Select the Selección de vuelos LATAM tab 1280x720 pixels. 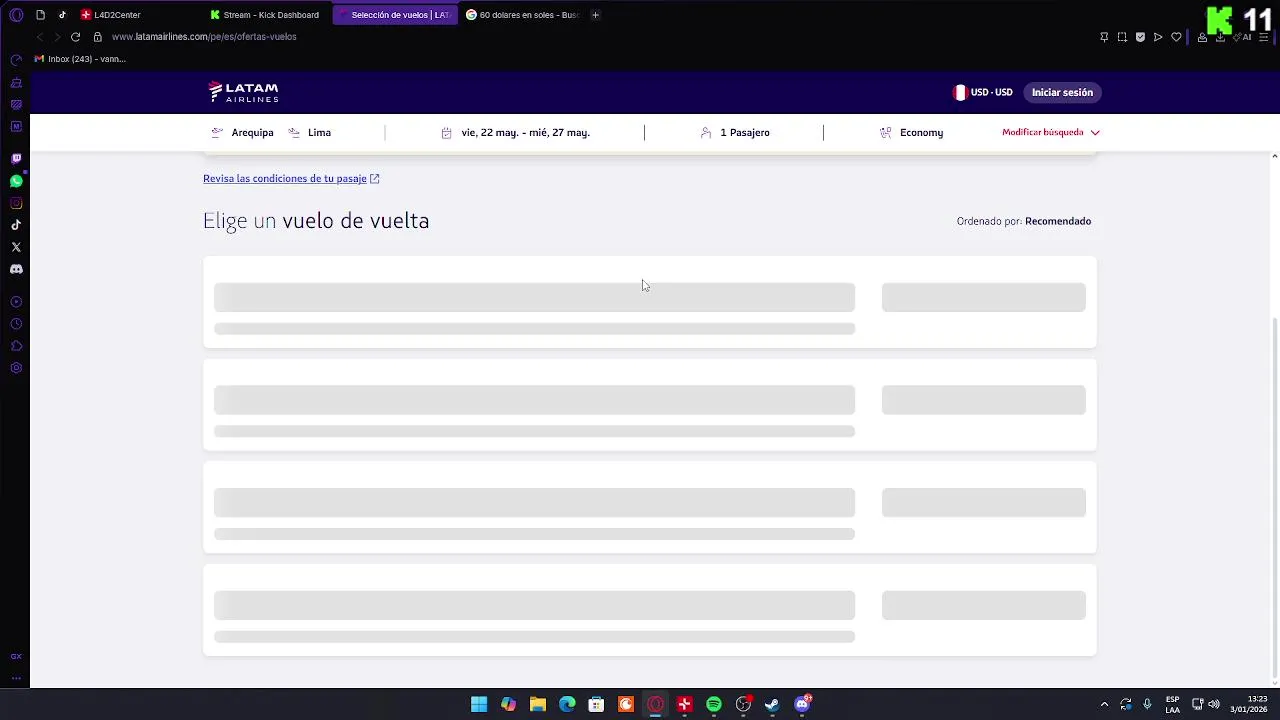(395, 15)
